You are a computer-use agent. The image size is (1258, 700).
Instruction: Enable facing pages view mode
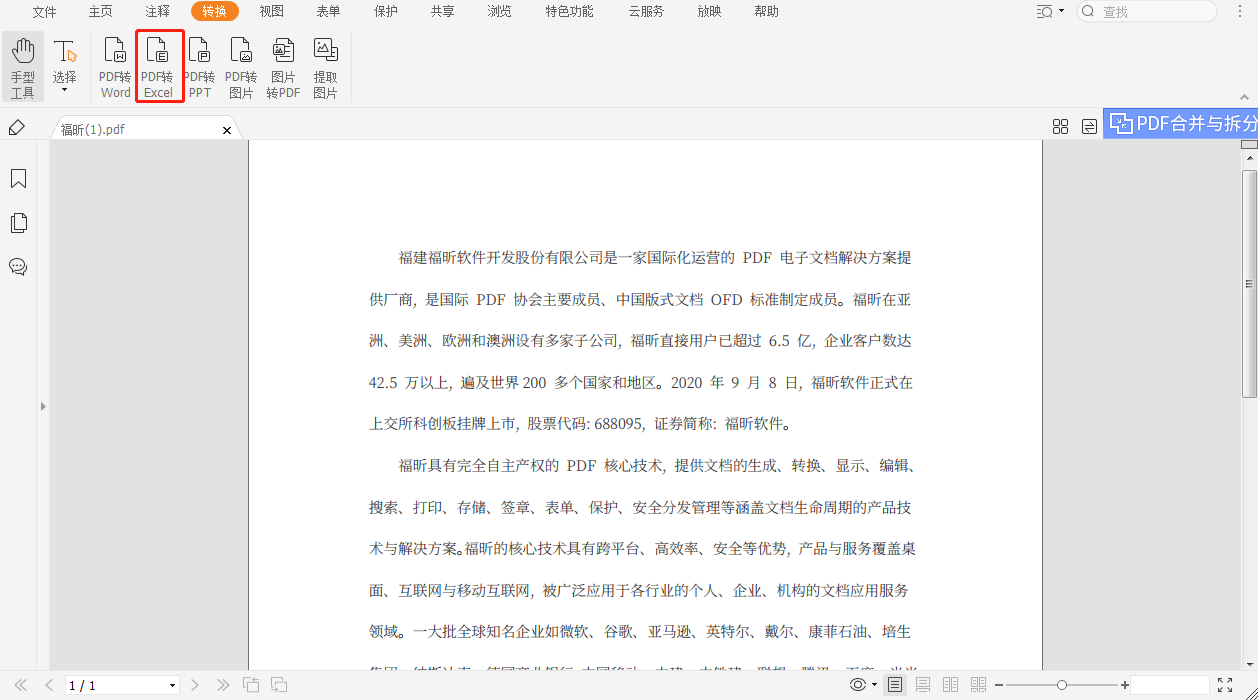tap(949, 685)
